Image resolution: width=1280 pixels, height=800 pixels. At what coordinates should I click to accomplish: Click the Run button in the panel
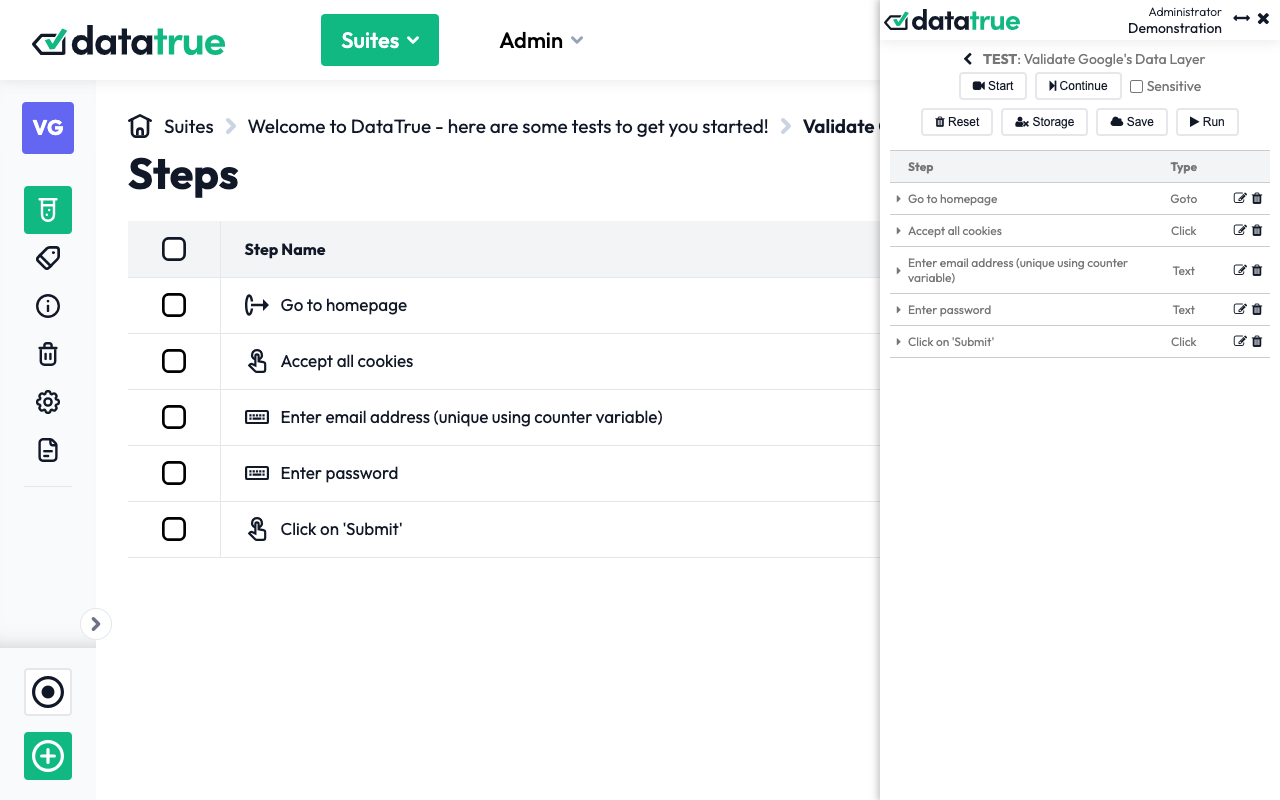(1207, 121)
